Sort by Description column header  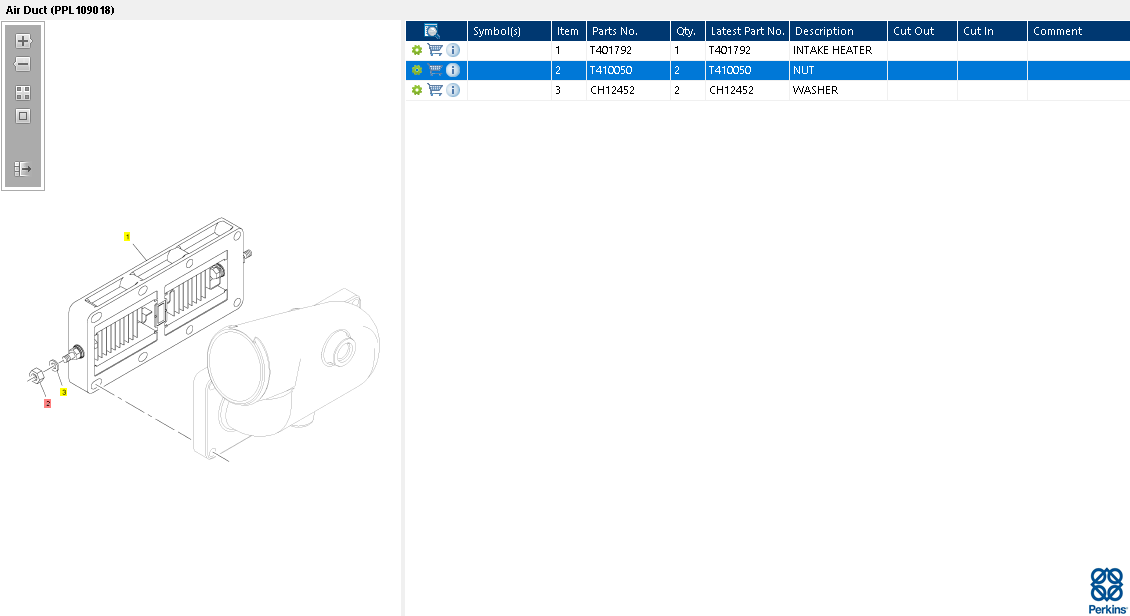coord(838,31)
